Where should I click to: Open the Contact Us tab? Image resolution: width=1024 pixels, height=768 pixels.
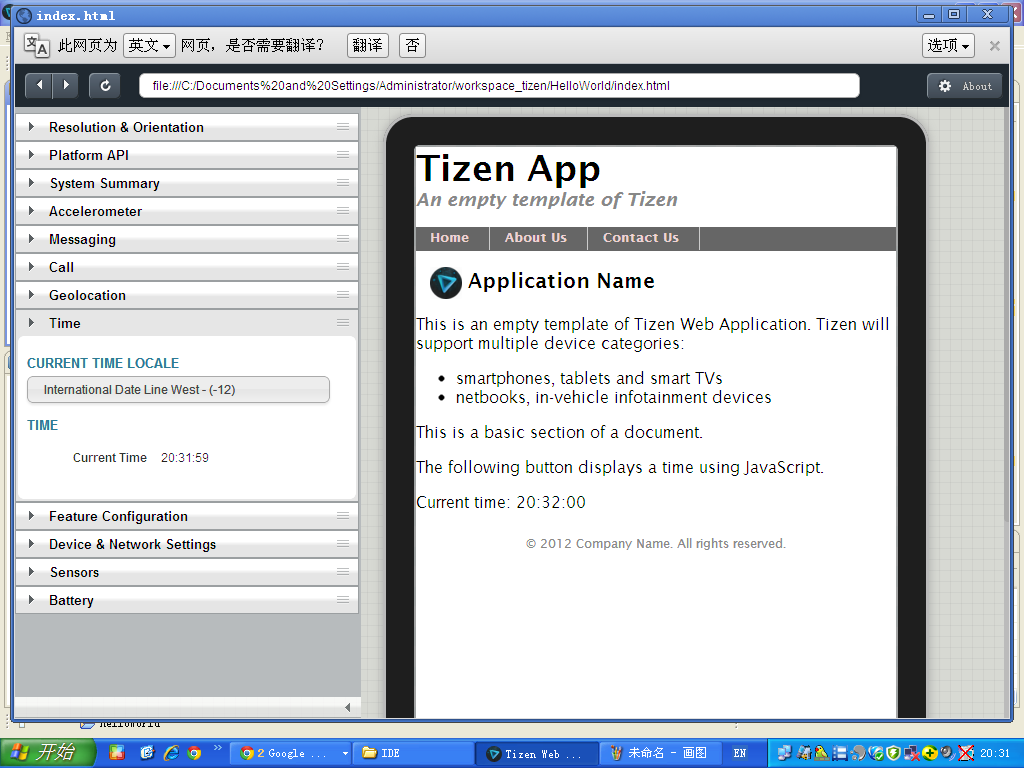641,238
